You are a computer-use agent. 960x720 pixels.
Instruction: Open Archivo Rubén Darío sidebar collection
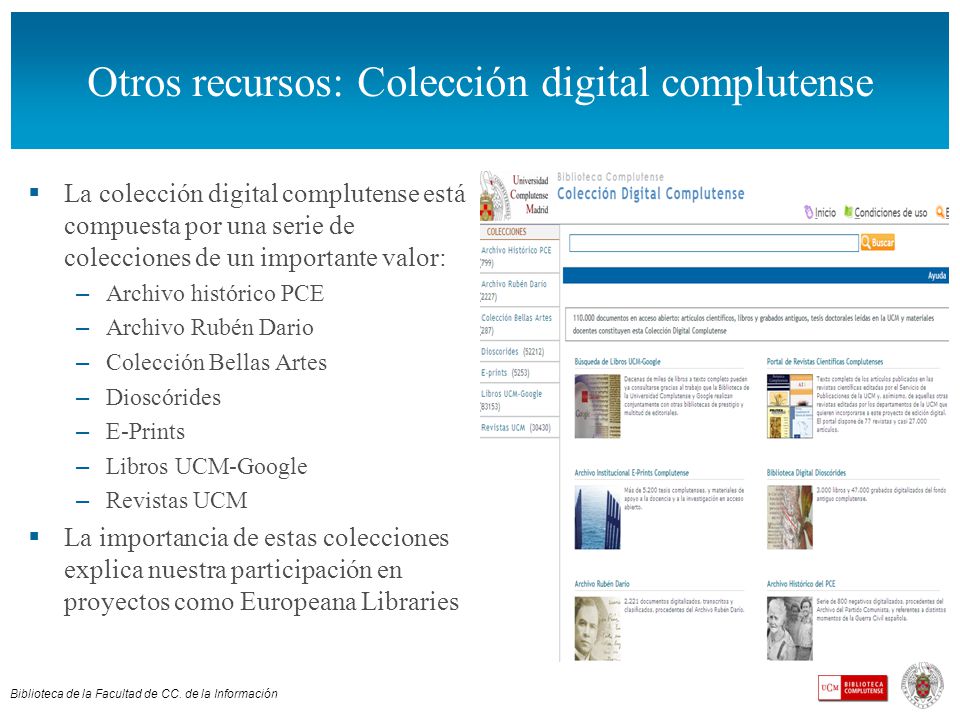pyautogui.click(x=514, y=290)
